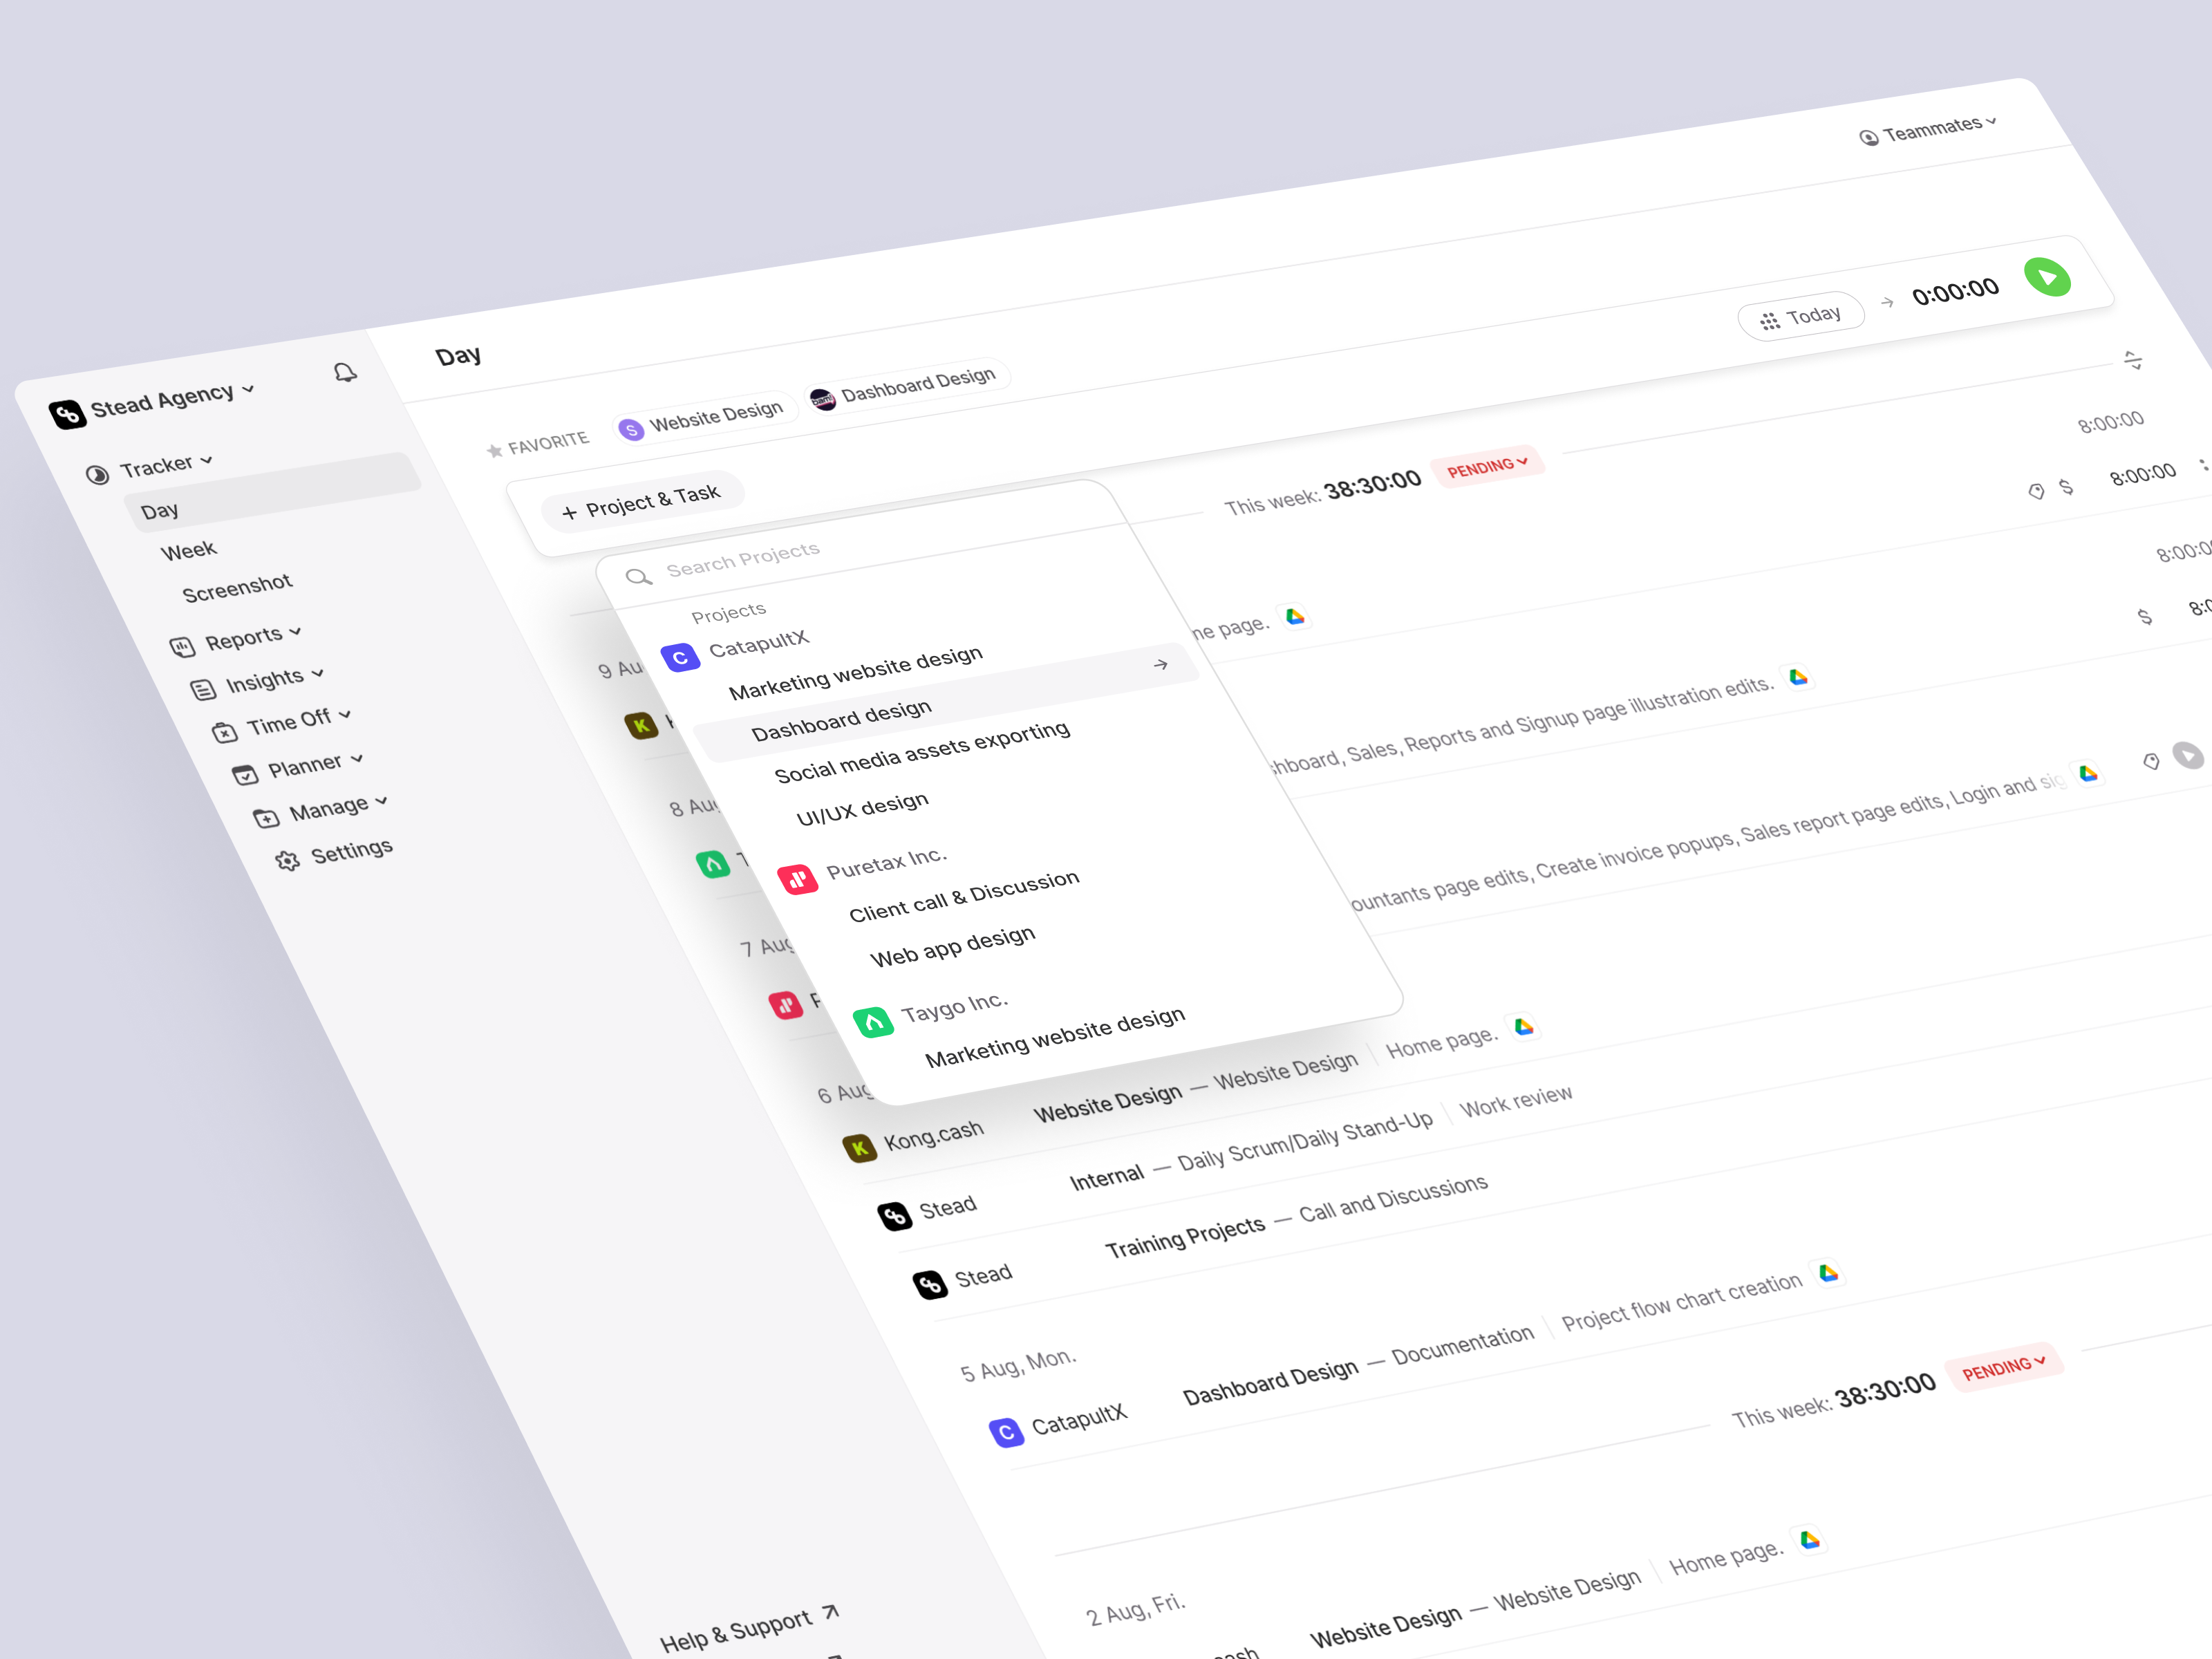The width and height of the screenshot is (2212, 1659).
Task: Click the Google Drive icon next to Project flow chart creation
Action: click(x=1829, y=1273)
